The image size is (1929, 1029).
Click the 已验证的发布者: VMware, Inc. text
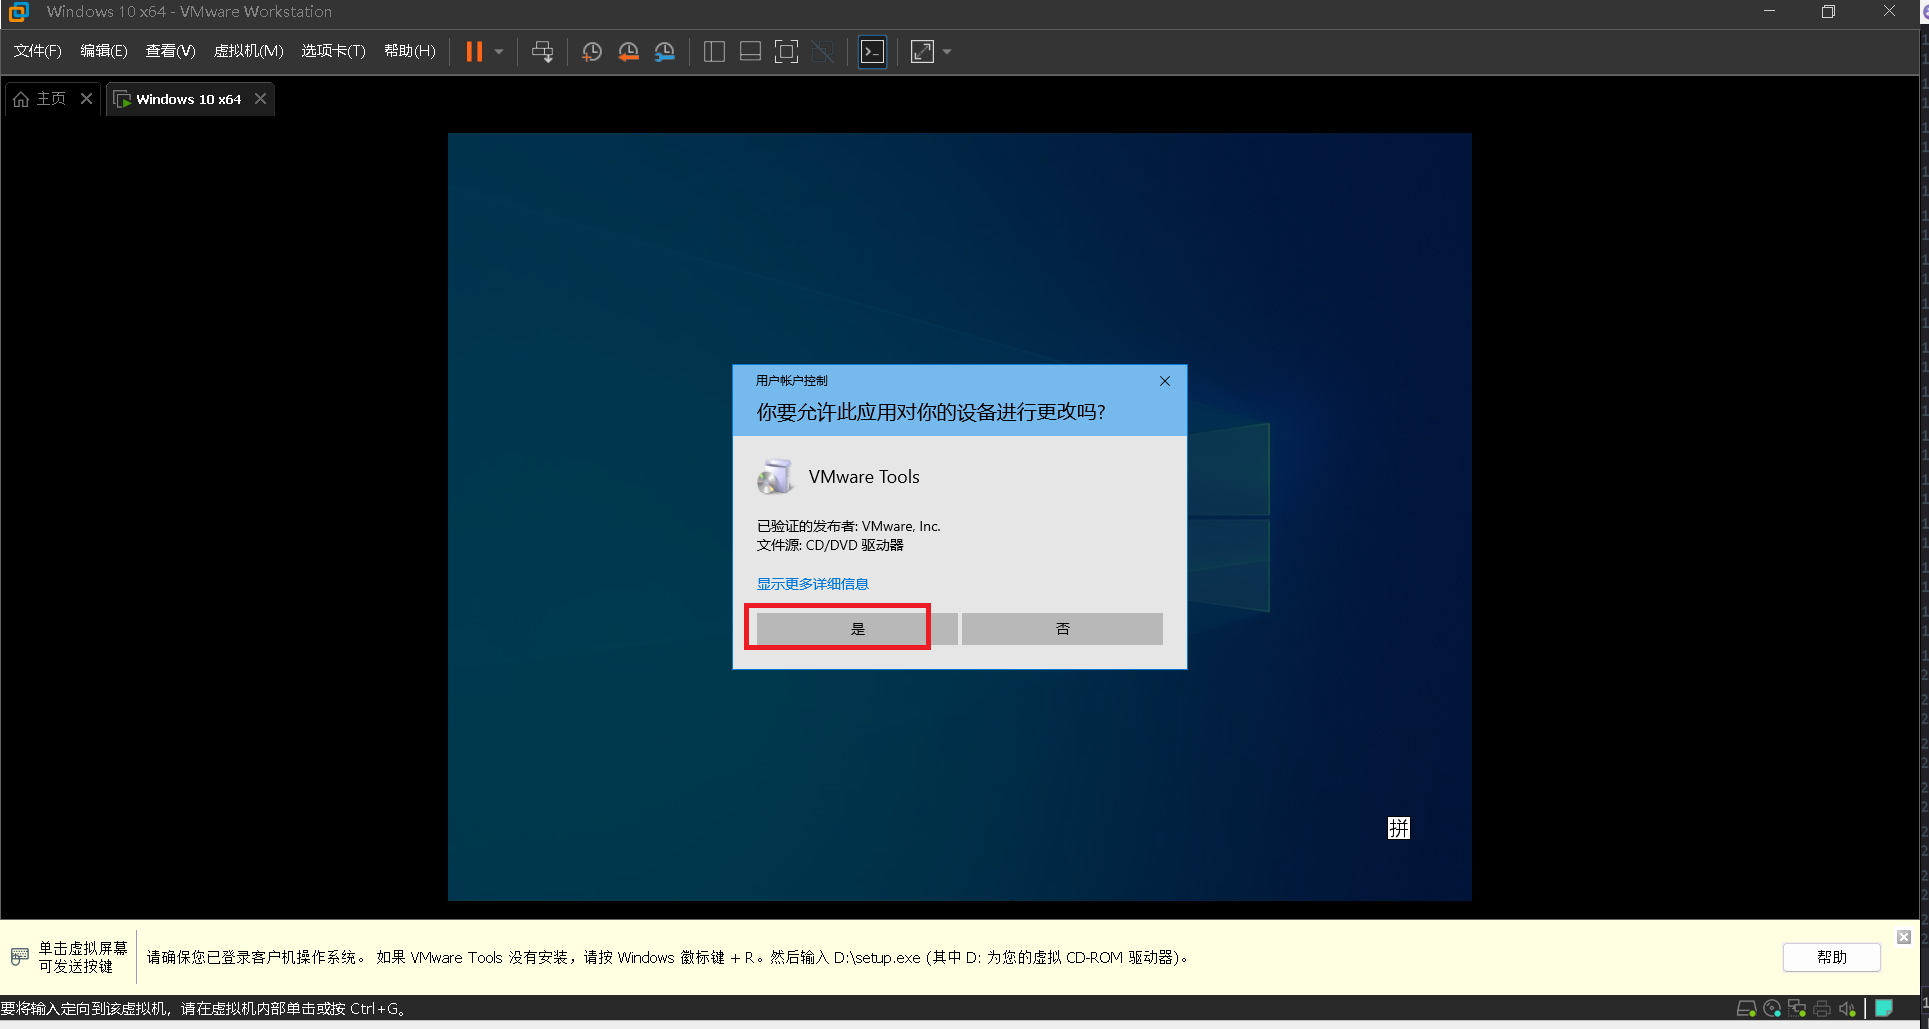(x=848, y=526)
